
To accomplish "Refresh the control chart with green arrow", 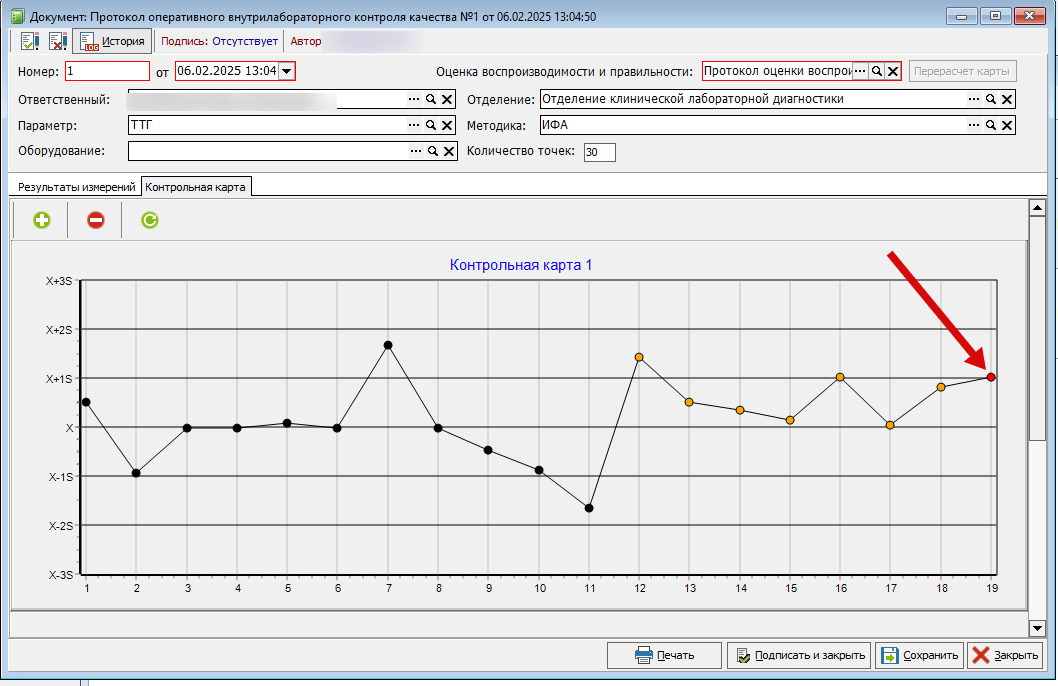I will (x=149, y=220).
